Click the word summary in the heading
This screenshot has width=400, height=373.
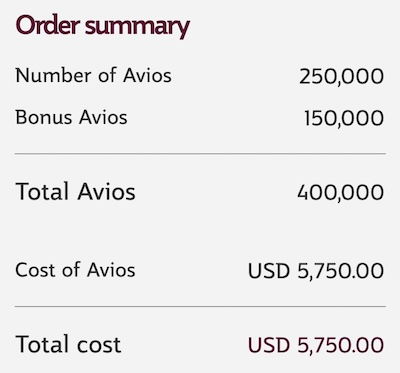click(137, 27)
